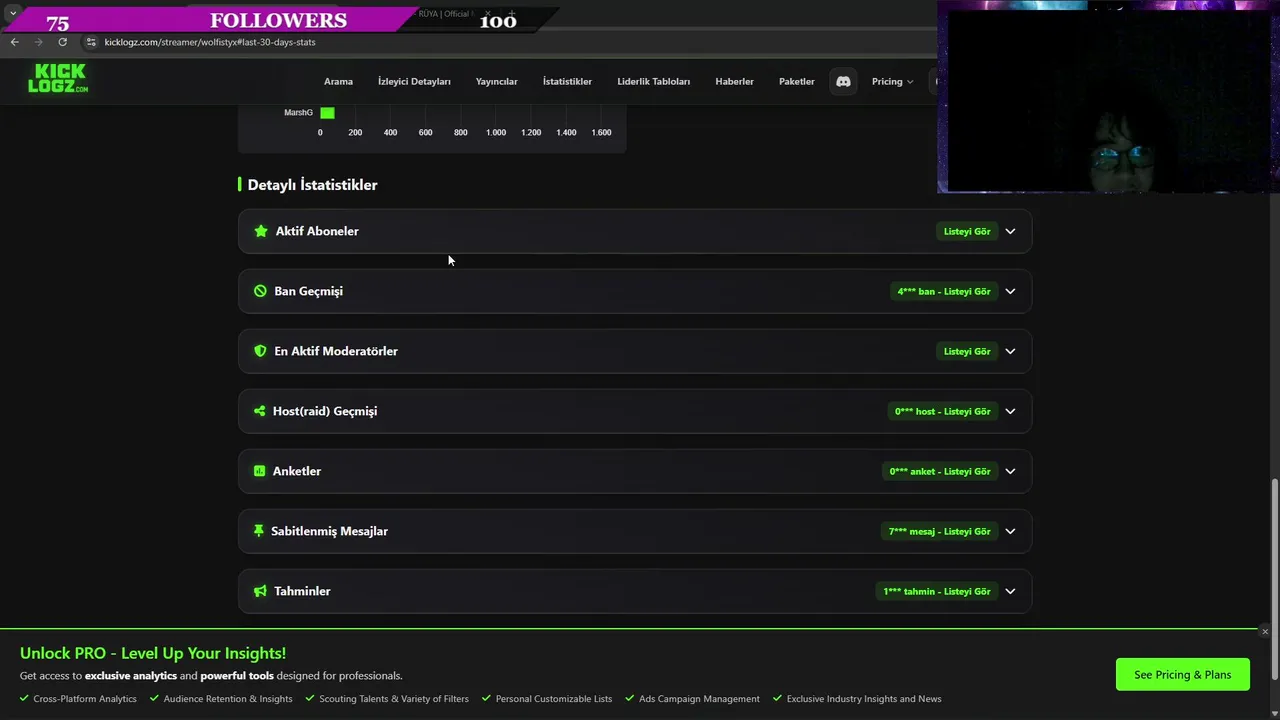Click the green MarshG chart bar
The image size is (1280, 720).
click(x=327, y=113)
